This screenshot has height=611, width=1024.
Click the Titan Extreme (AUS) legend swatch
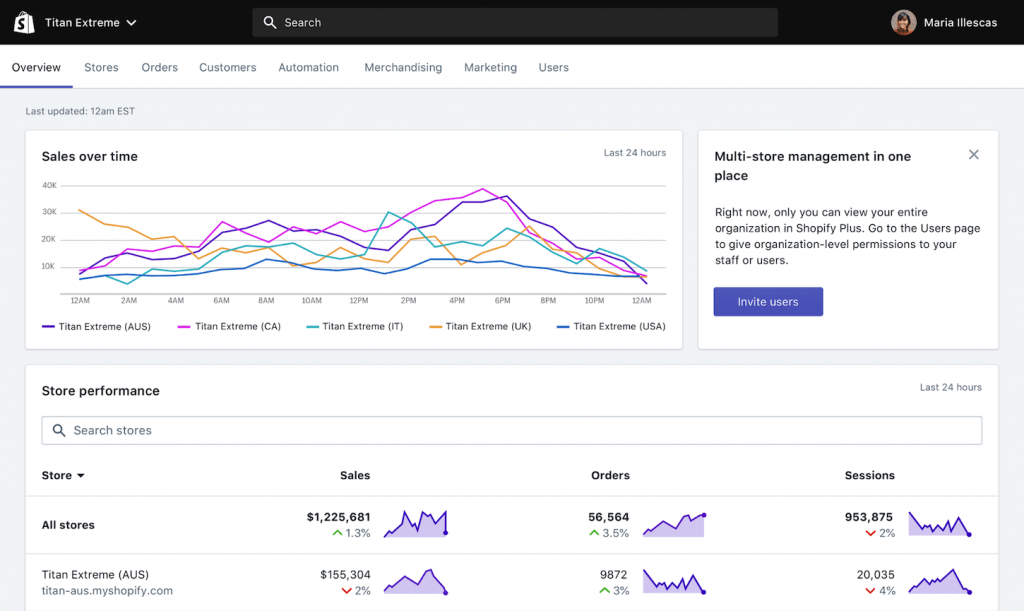(48, 326)
